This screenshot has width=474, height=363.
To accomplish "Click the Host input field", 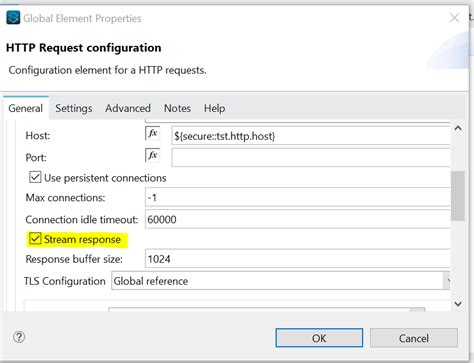I will pyautogui.click(x=311, y=136).
